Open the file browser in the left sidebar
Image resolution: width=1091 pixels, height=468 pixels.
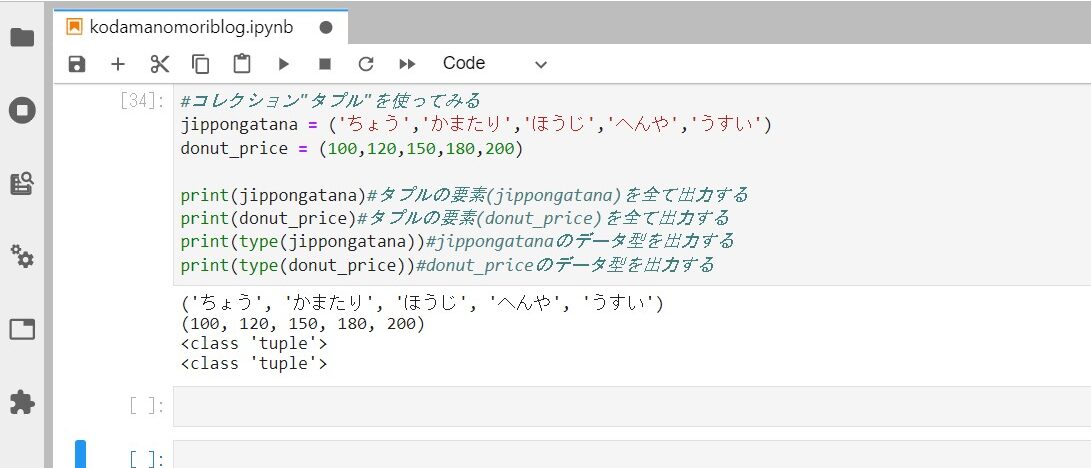click(x=22, y=38)
